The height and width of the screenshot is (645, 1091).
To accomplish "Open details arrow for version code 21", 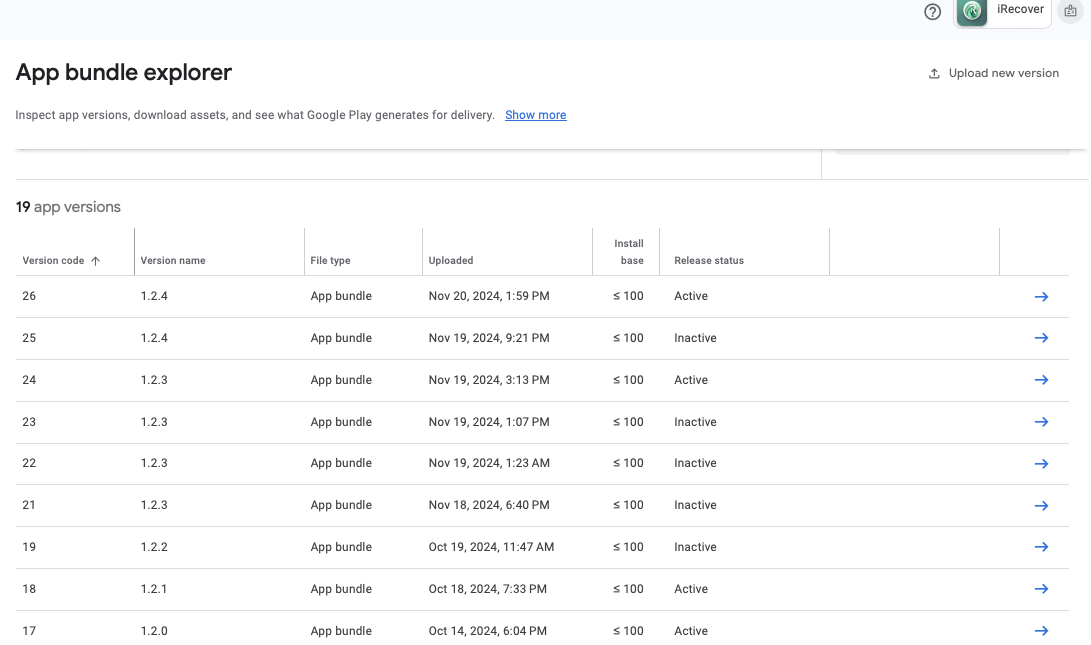I will tap(1041, 506).
